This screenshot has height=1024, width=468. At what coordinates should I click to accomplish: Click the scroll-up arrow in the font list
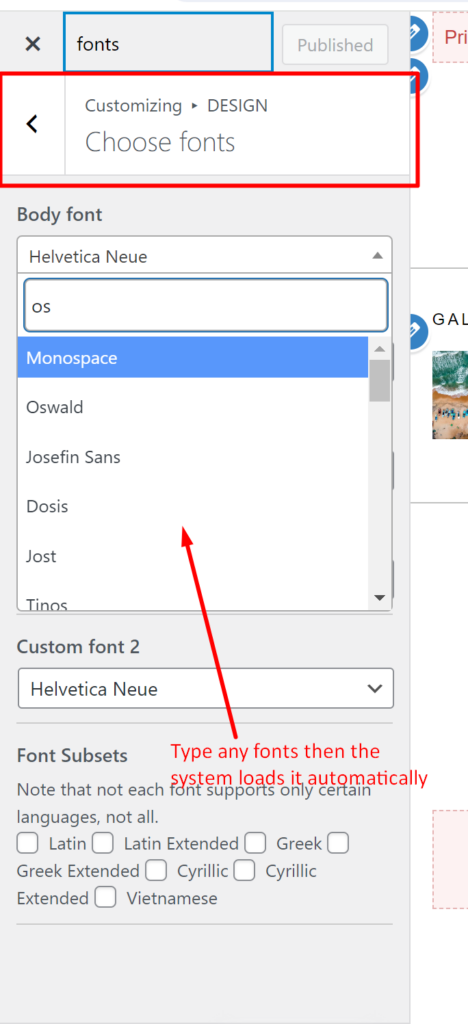coord(379,348)
